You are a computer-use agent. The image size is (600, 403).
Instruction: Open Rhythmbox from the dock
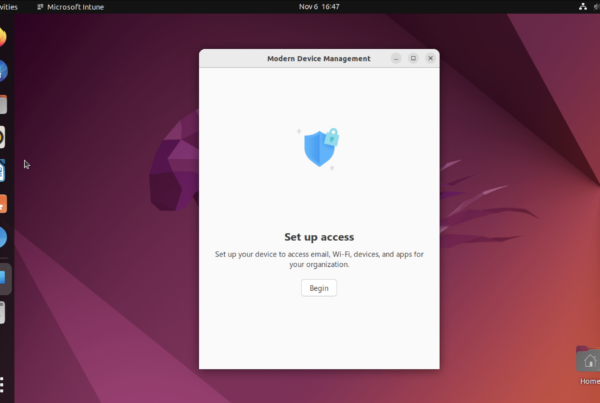tap(2, 137)
